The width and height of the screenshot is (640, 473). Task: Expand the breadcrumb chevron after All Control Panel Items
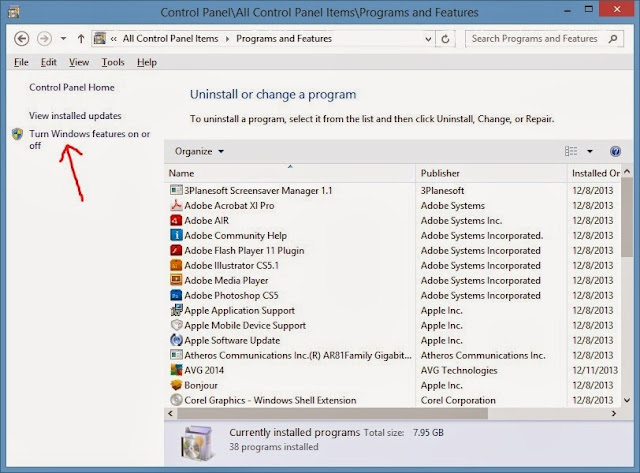point(227,39)
